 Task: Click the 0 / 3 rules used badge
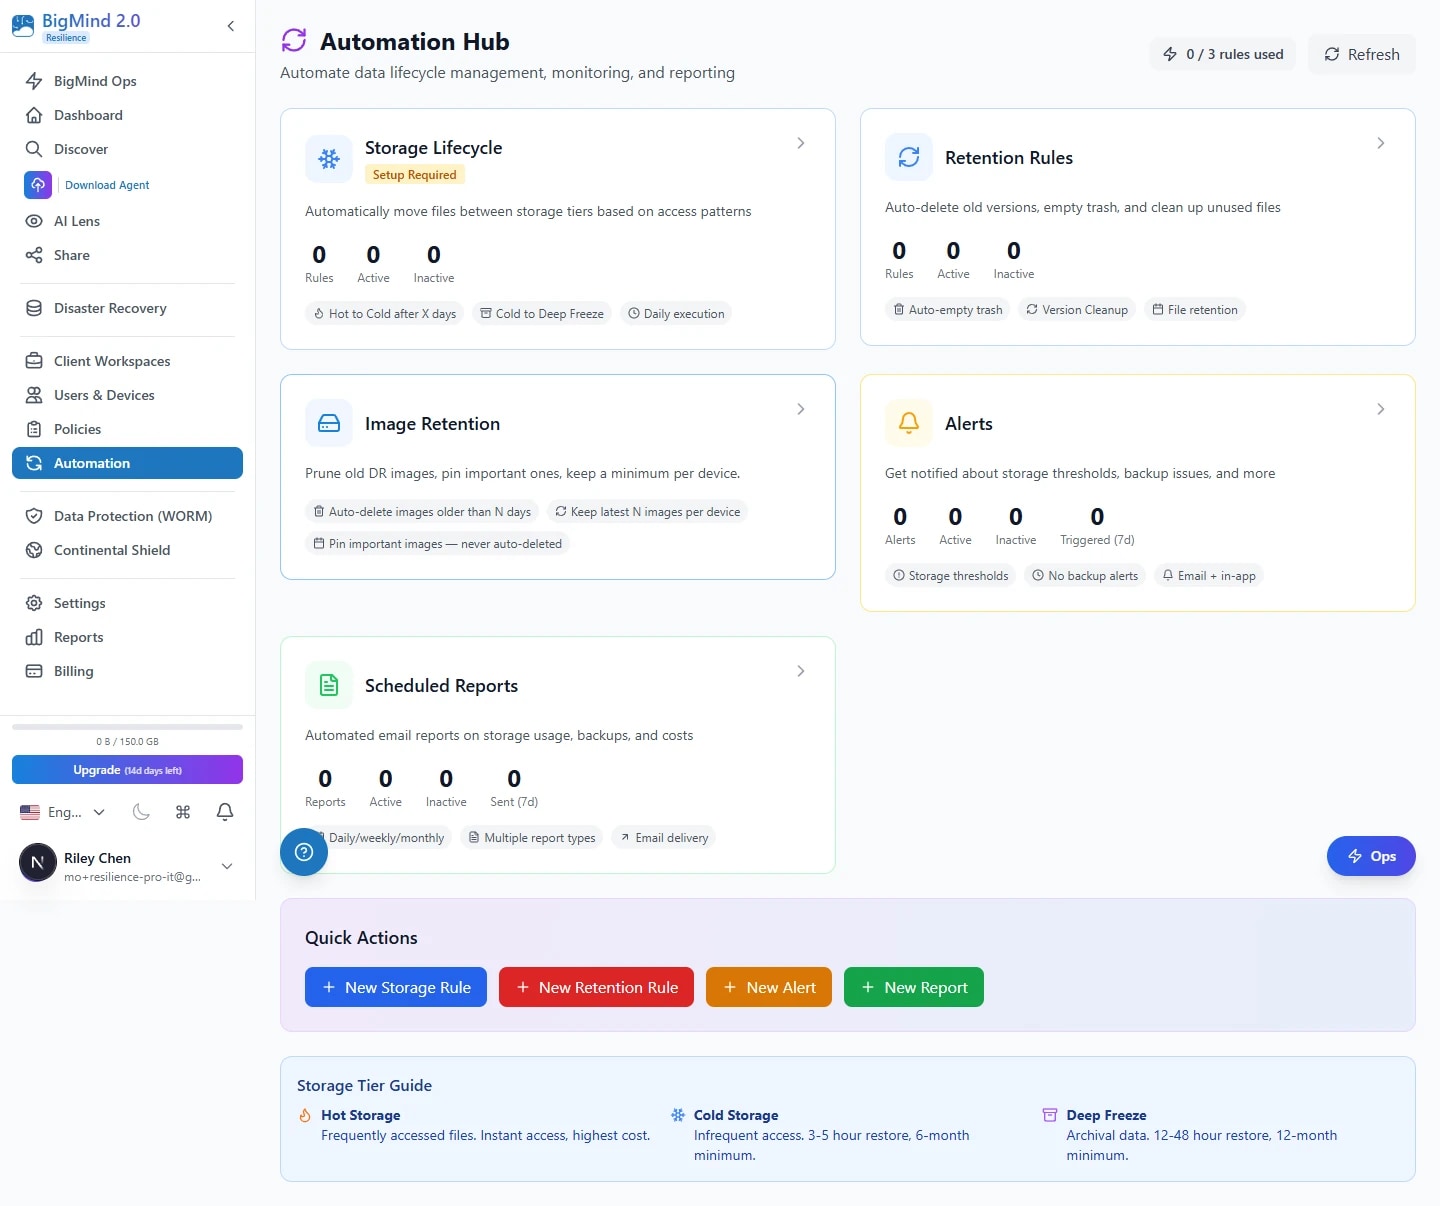1222,54
